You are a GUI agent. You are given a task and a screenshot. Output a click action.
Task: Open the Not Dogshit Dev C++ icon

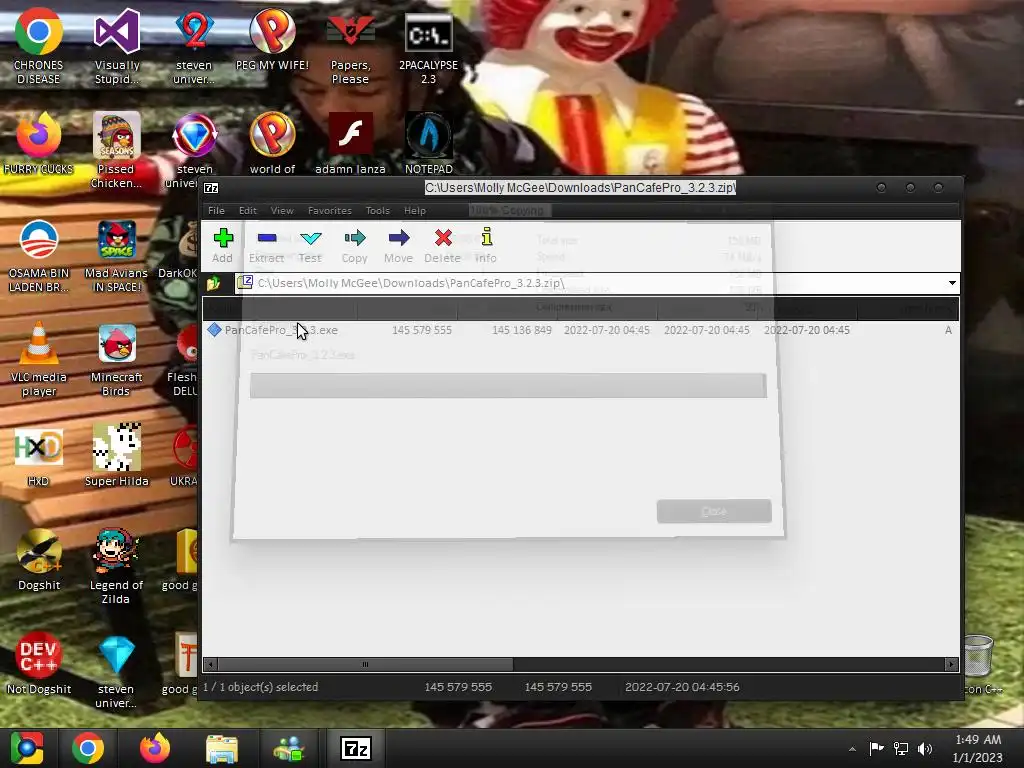[39, 662]
